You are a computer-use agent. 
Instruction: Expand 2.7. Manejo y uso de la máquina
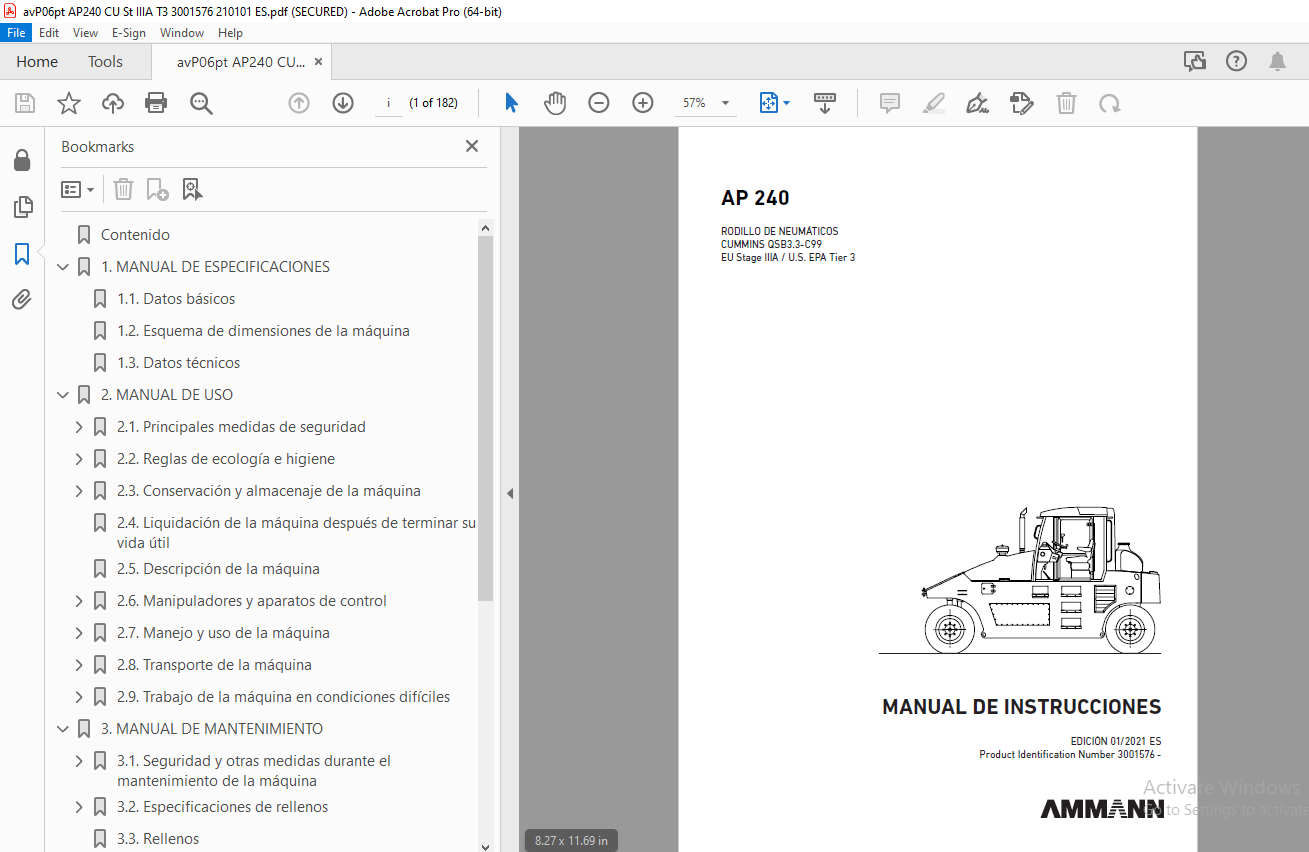[x=79, y=633]
